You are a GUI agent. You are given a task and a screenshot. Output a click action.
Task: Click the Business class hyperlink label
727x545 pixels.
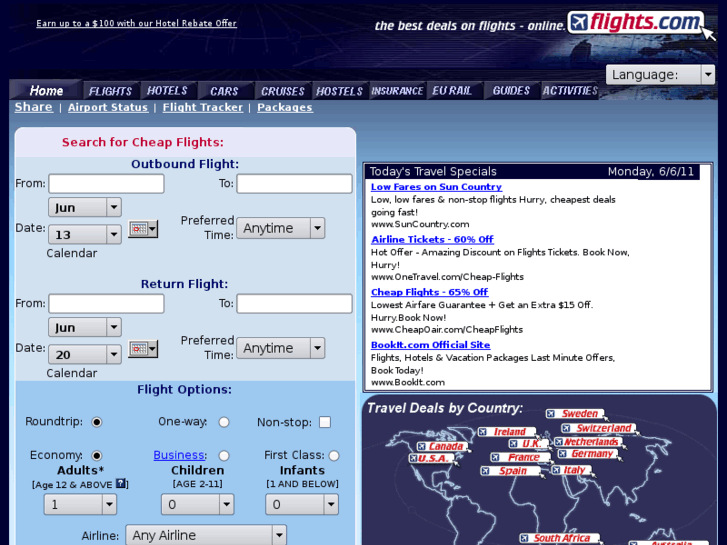pyautogui.click(x=179, y=455)
